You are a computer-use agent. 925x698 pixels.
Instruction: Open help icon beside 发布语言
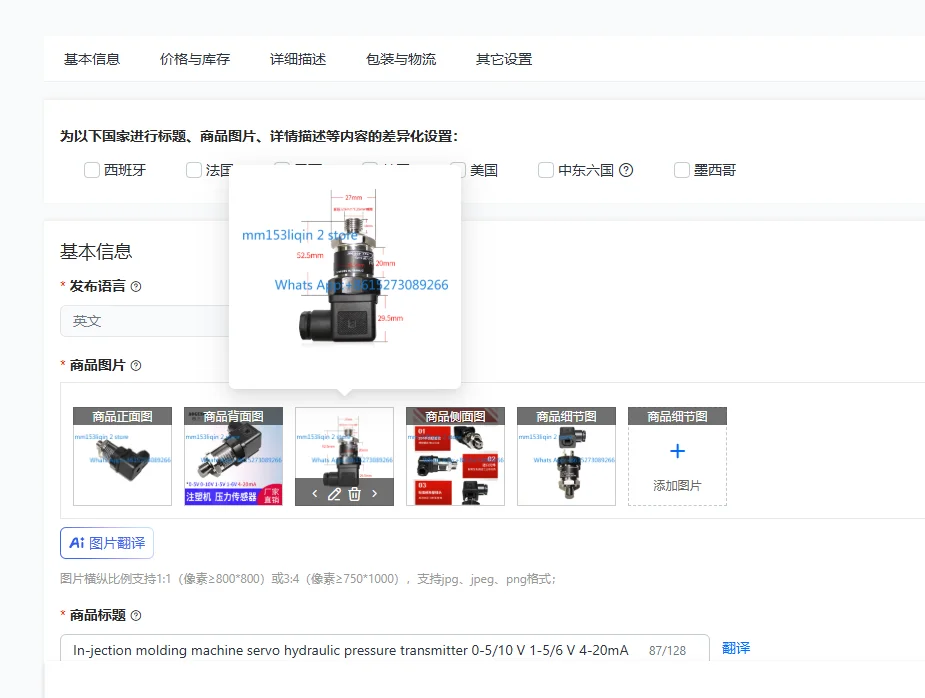pos(136,287)
